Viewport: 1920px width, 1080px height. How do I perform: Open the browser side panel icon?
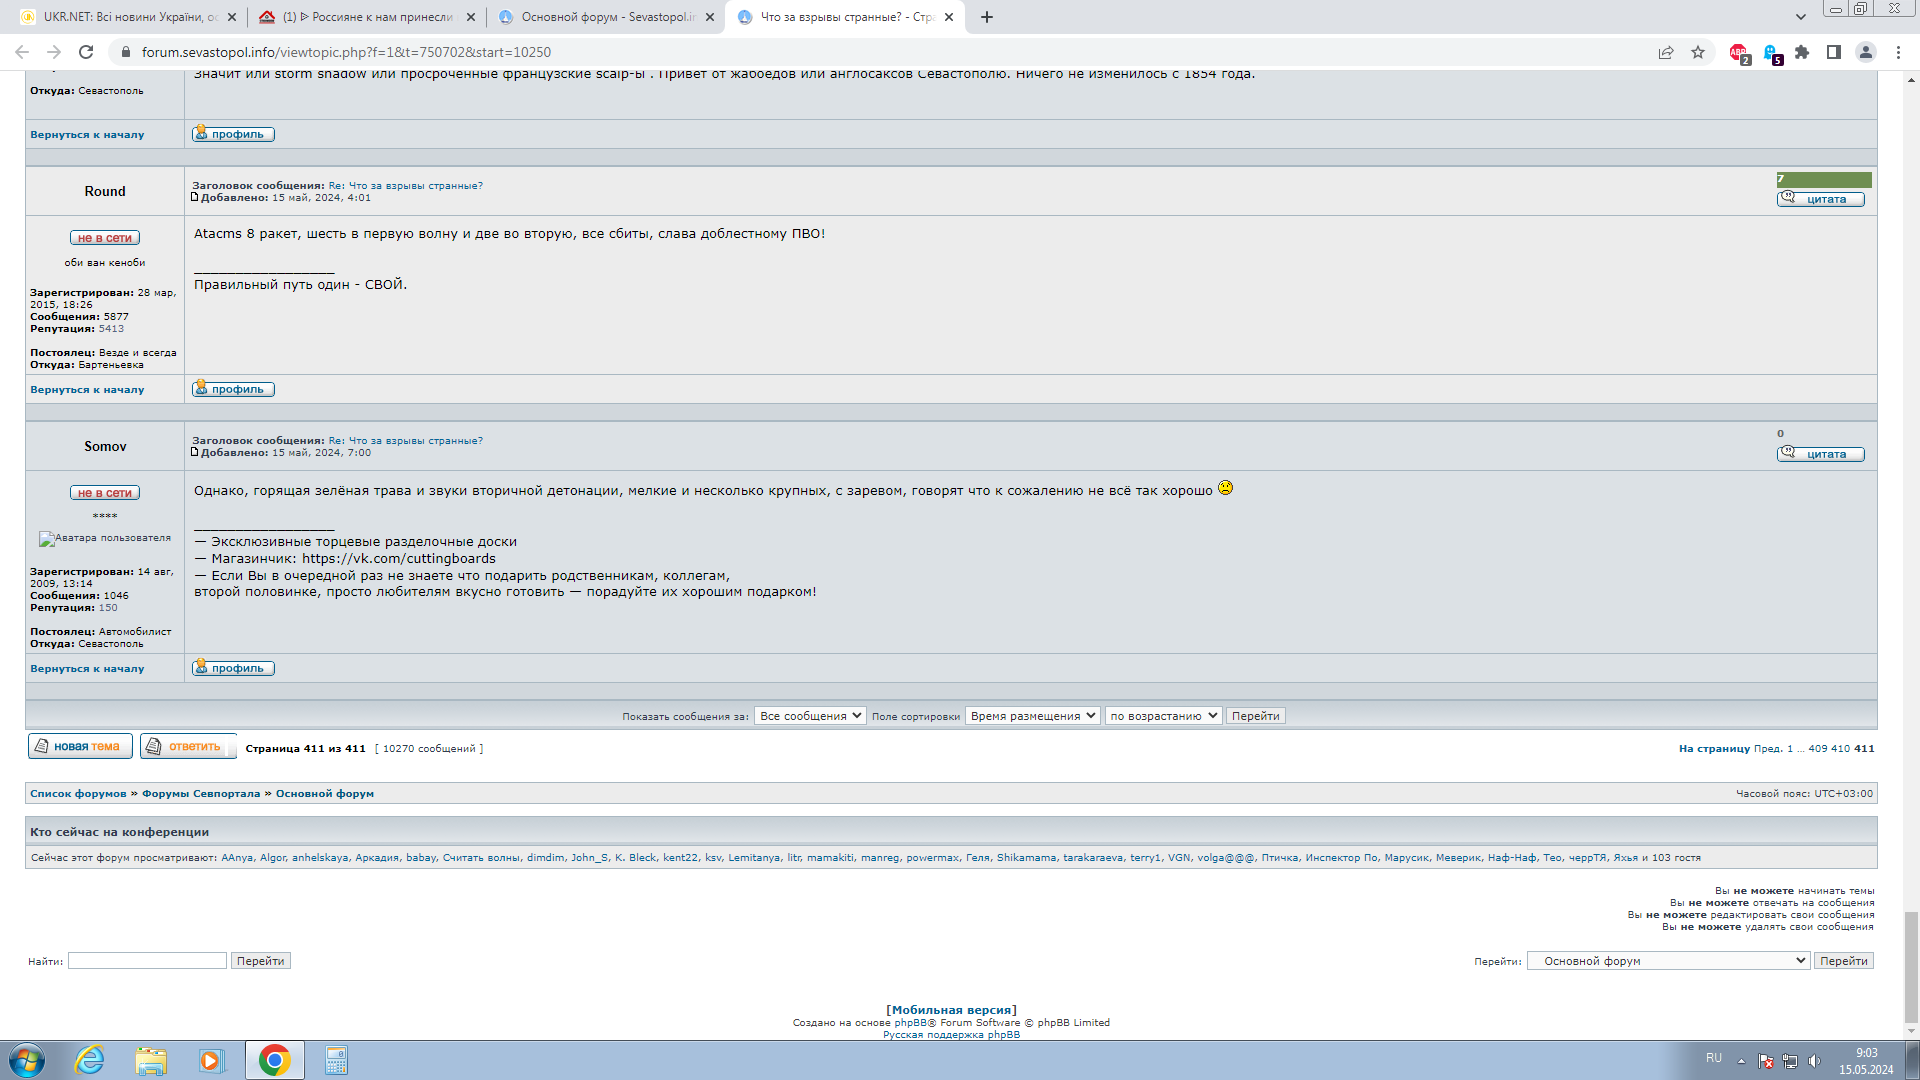1834,52
